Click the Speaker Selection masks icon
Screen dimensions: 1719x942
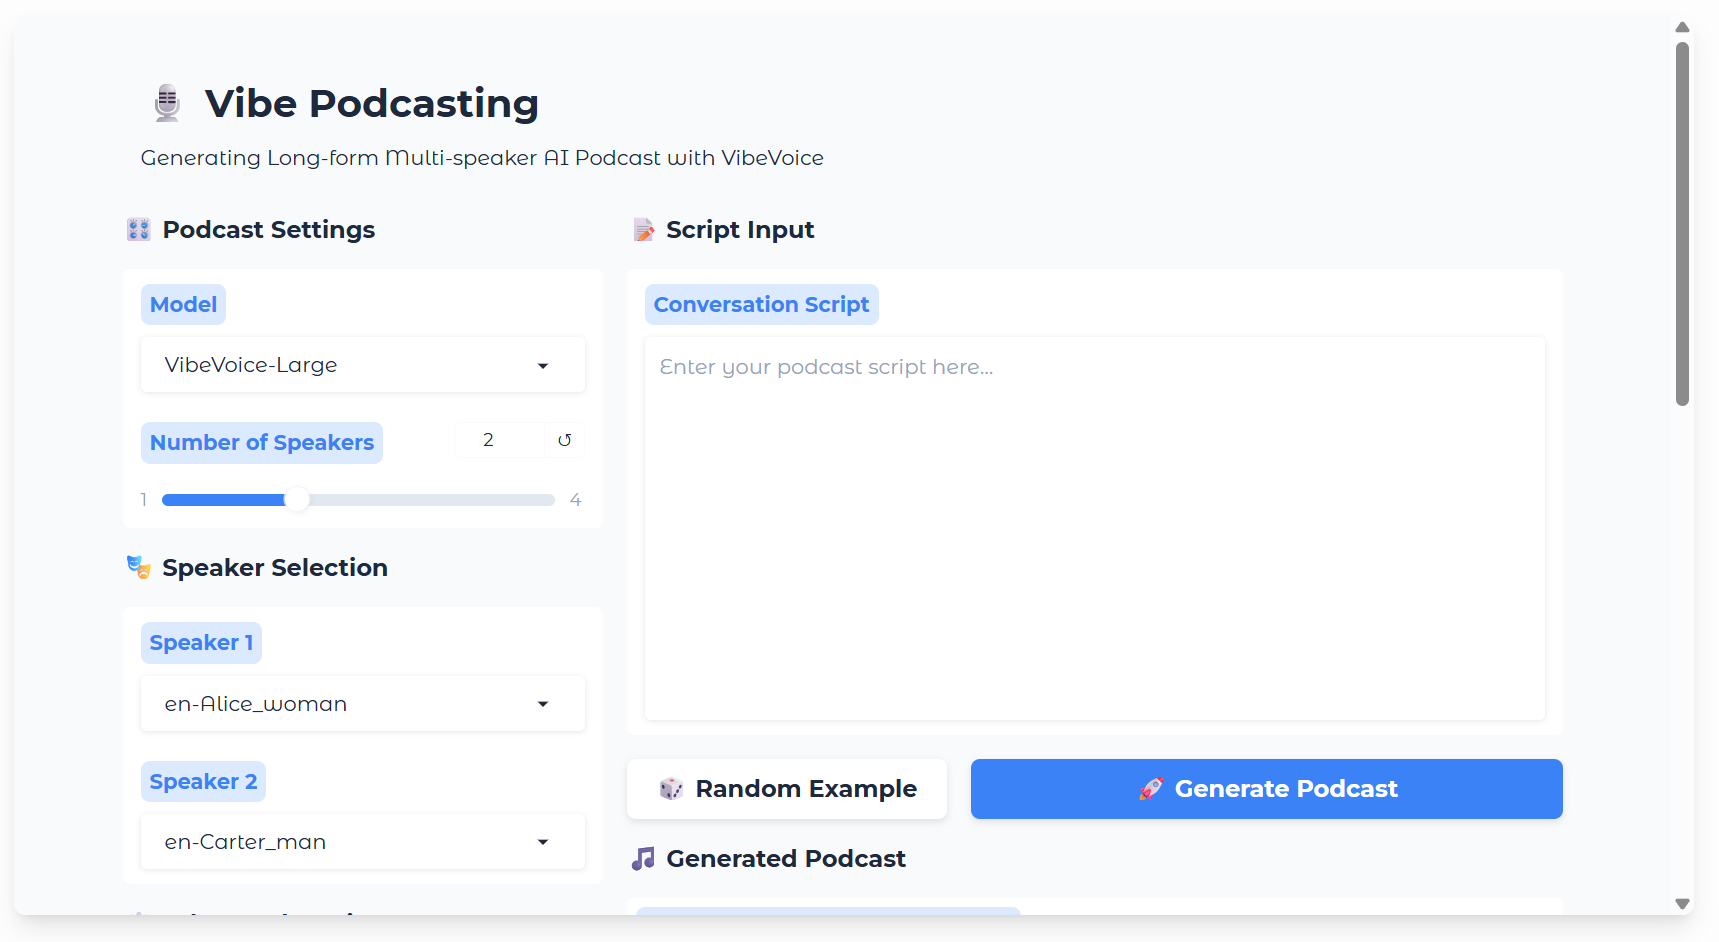(139, 568)
